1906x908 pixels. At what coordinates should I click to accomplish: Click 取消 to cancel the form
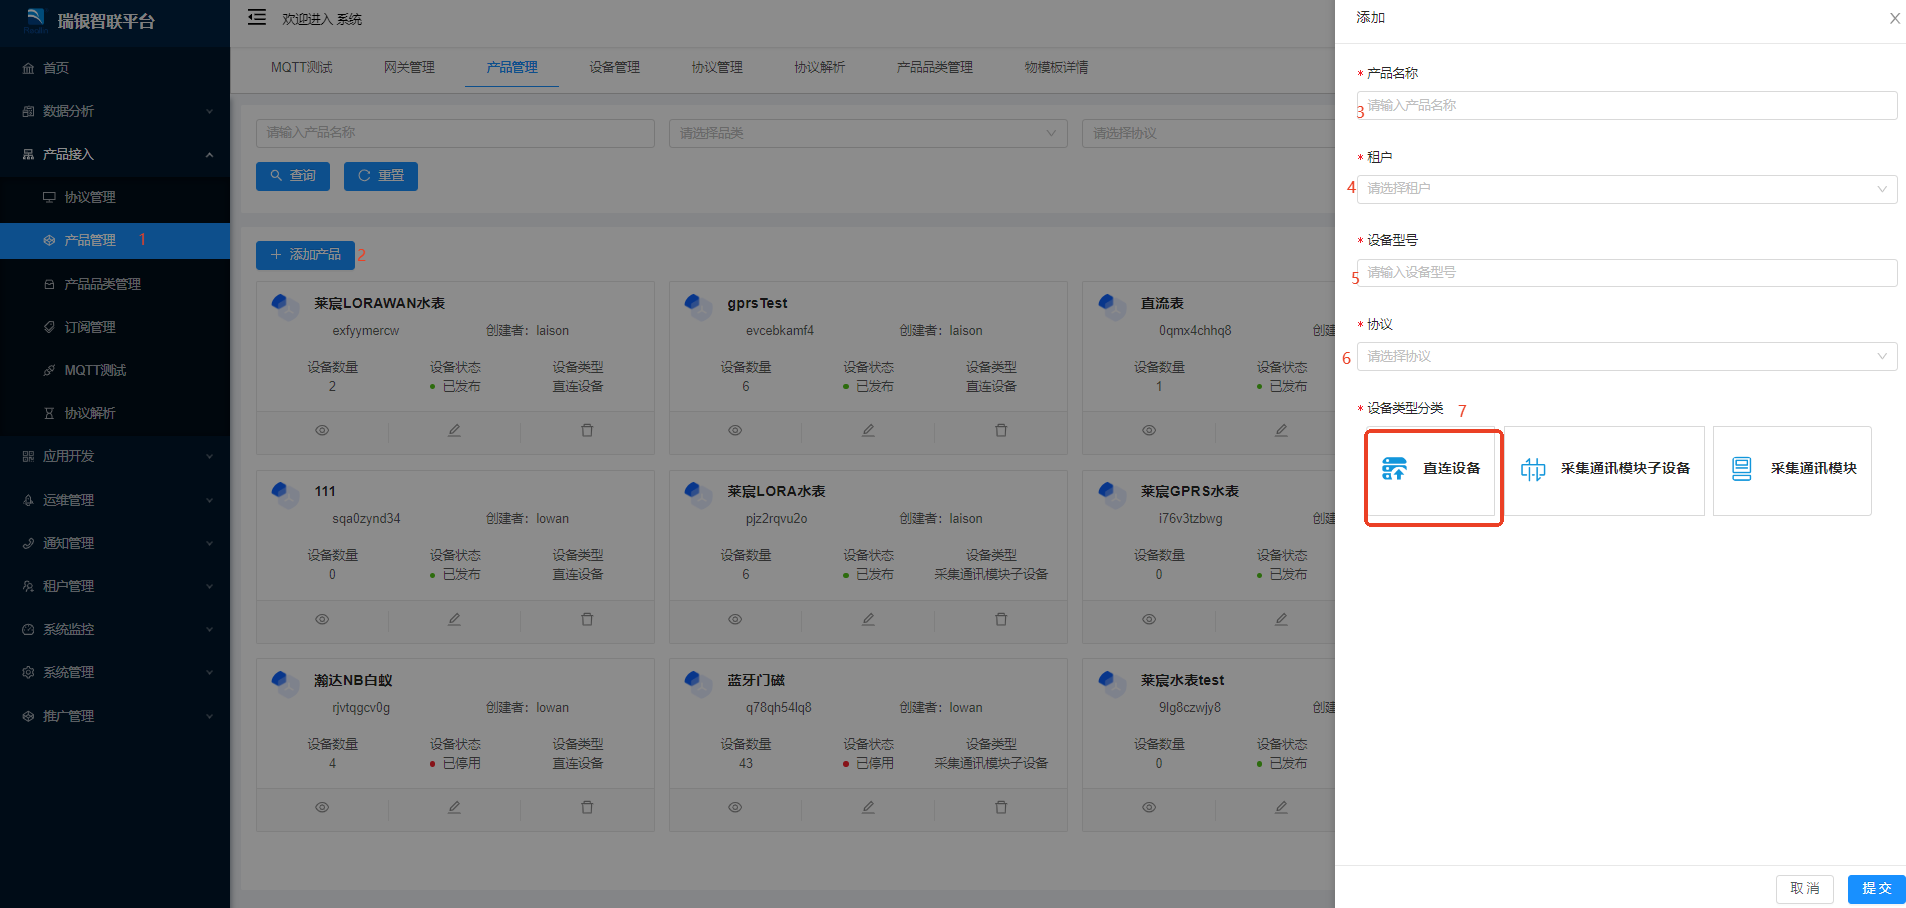point(1804,889)
